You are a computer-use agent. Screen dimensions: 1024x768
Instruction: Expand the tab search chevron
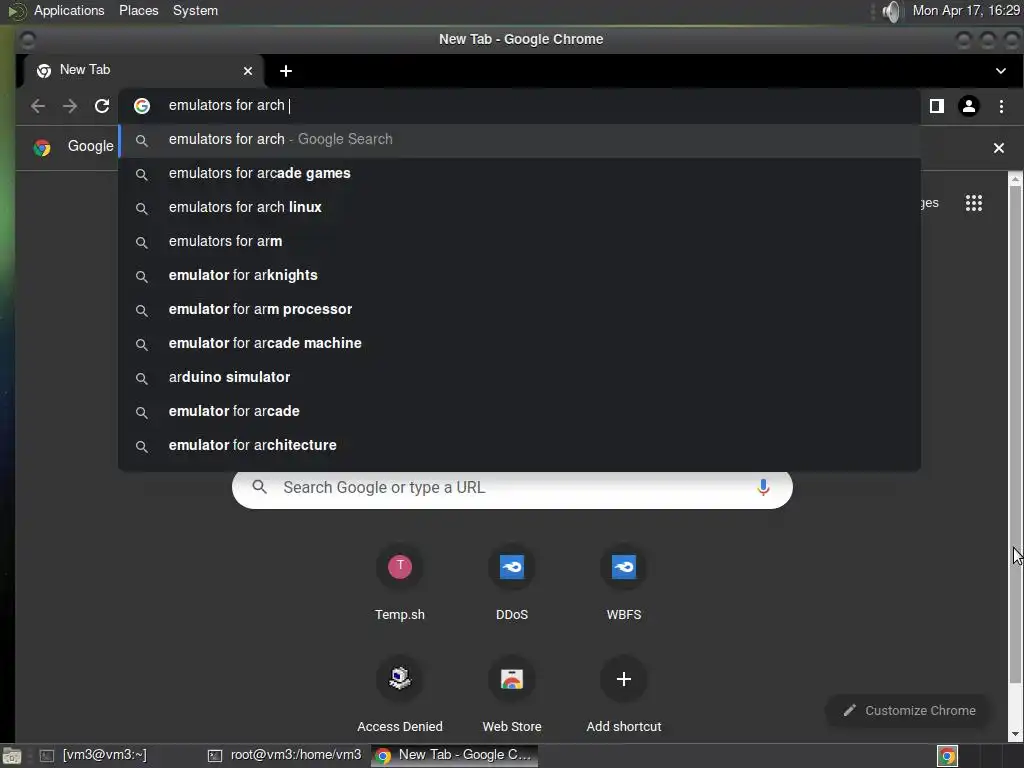1000,71
